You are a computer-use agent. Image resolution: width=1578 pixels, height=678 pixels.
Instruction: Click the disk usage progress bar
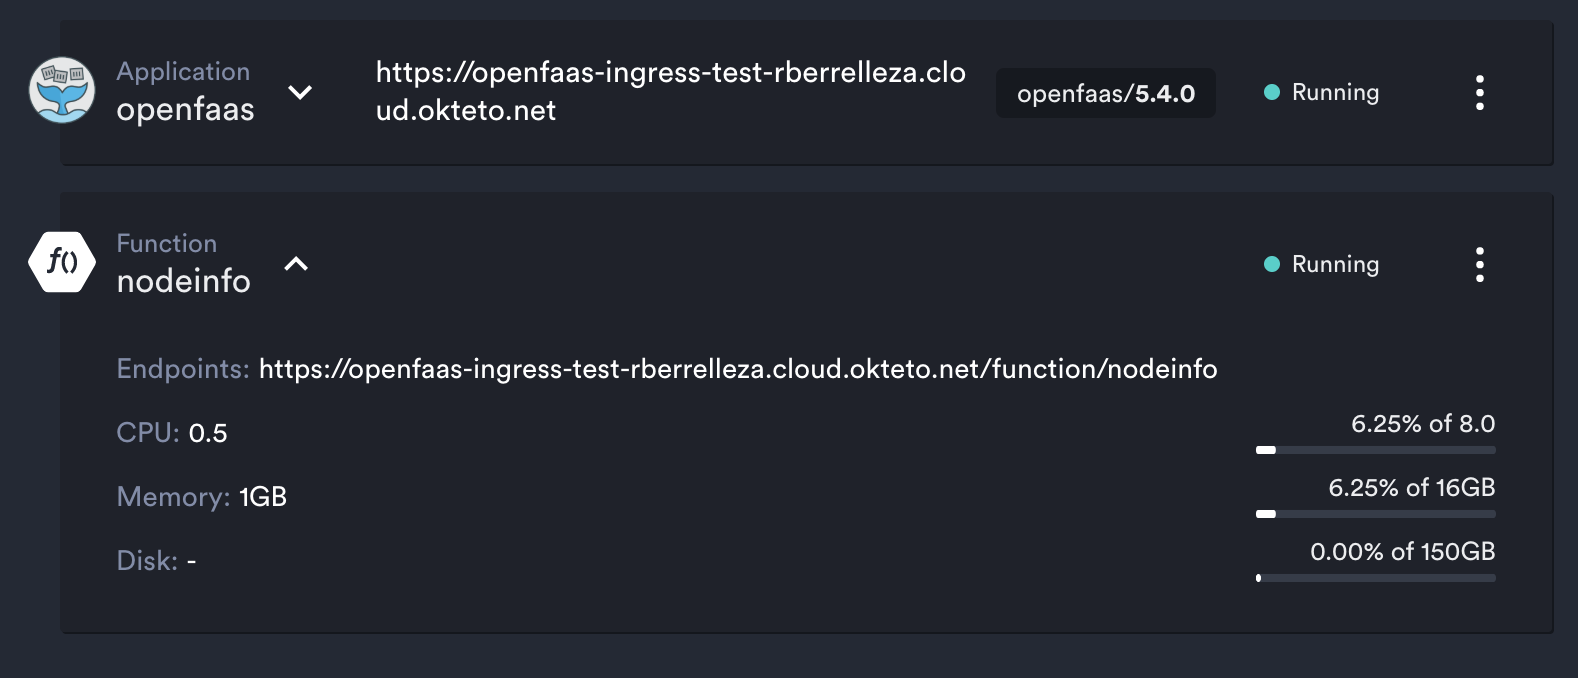(x=1376, y=578)
